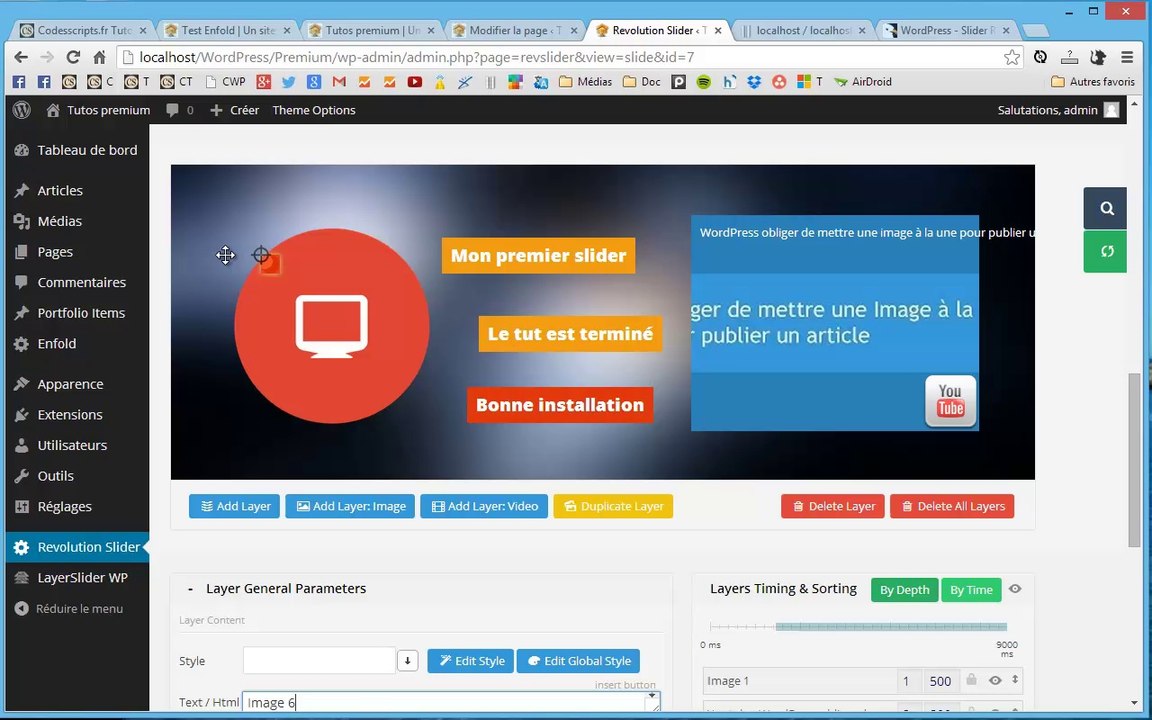Open the Salutations, admin account menu
Viewport: 1152px width, 720px height.
tap(1058, 110)
